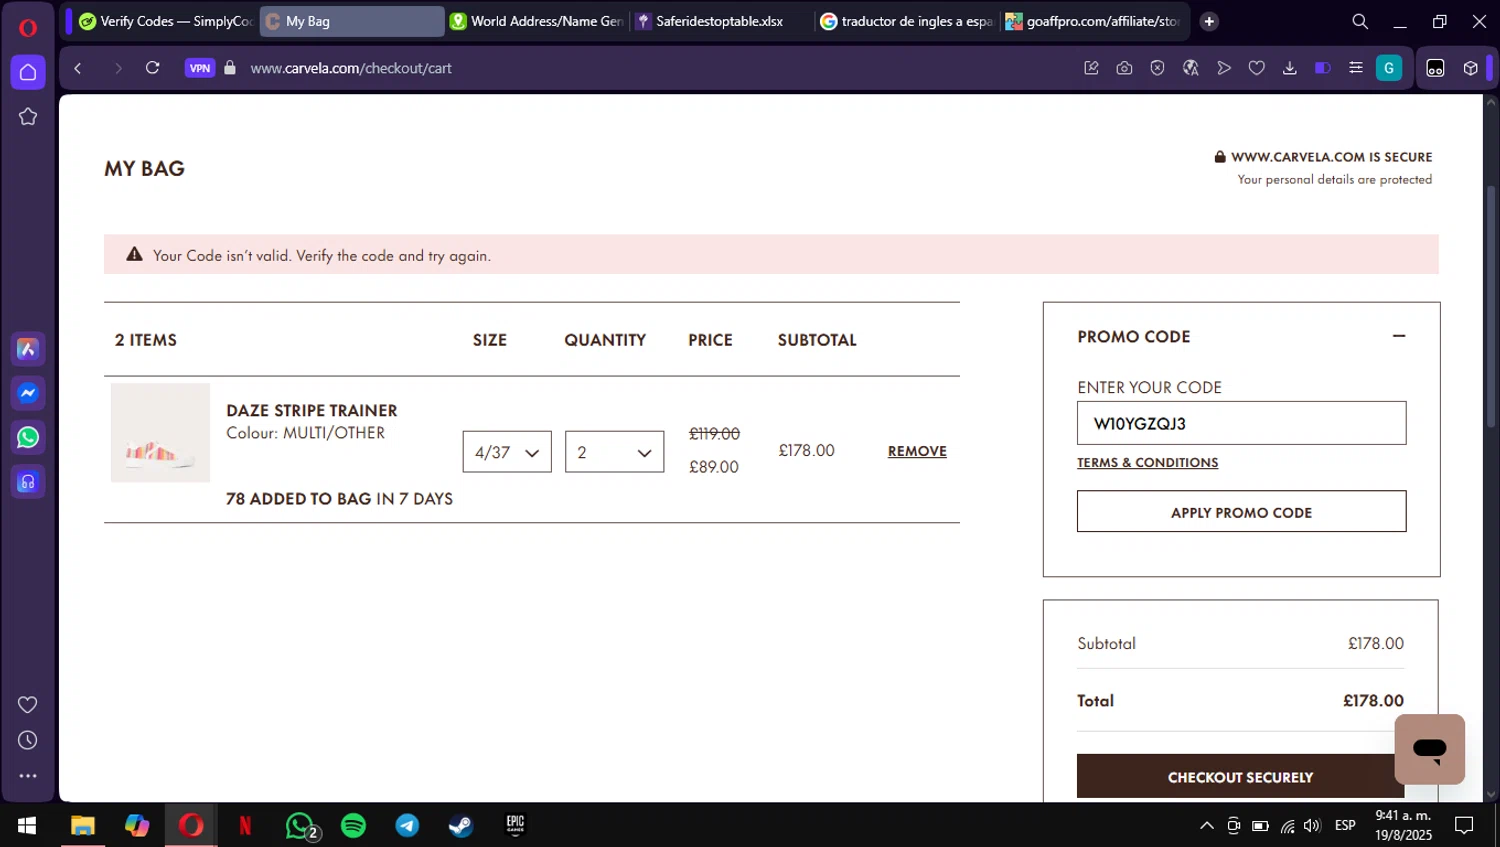Open the extensions cube icon
1500x847 pixels.
tap(1470, 68)
